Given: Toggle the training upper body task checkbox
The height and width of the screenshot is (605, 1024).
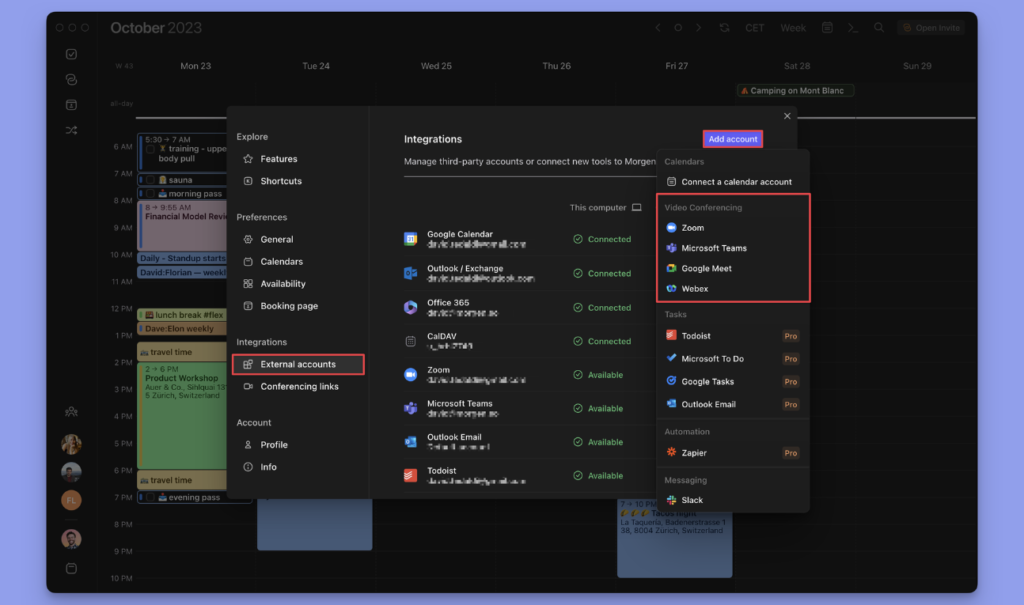Looking at the screenshot, I should point(149,149).
